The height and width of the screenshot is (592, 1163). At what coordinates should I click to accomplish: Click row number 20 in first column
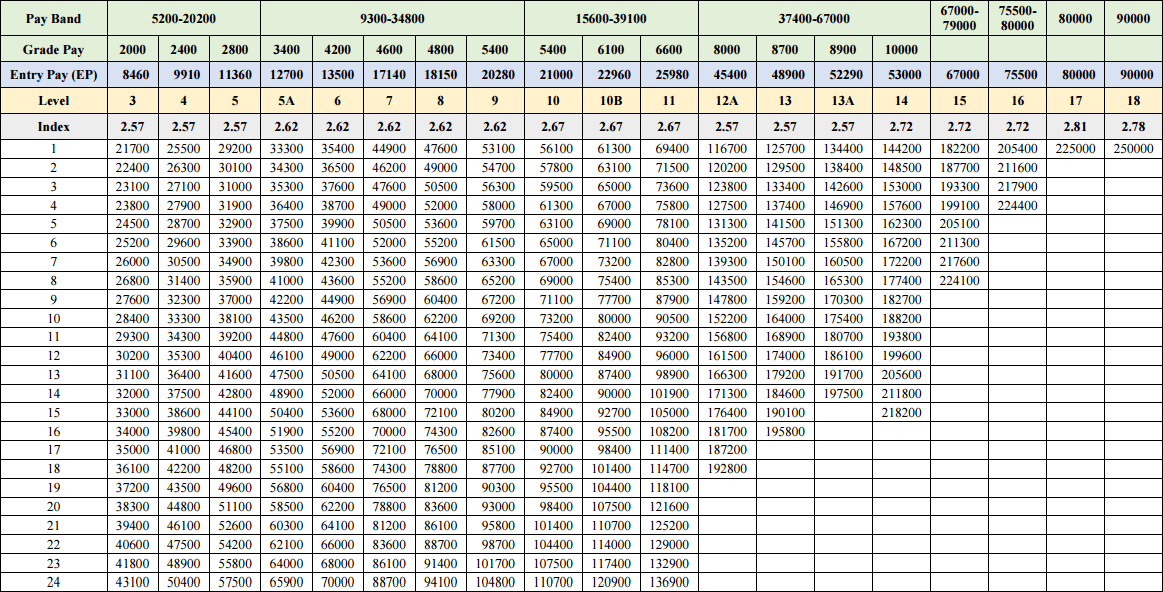(53, 506)
